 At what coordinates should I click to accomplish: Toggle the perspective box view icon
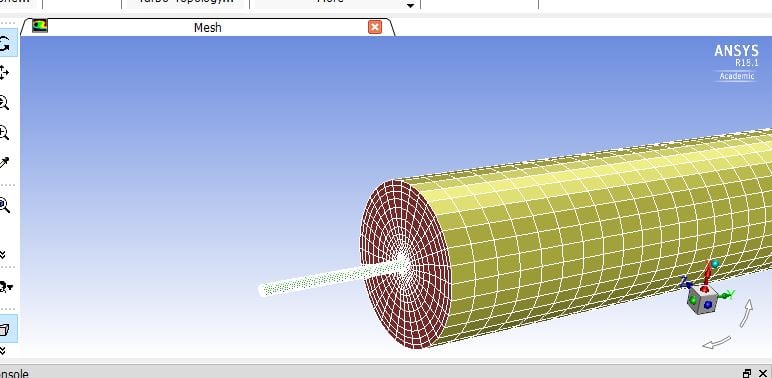click(5, 329)
